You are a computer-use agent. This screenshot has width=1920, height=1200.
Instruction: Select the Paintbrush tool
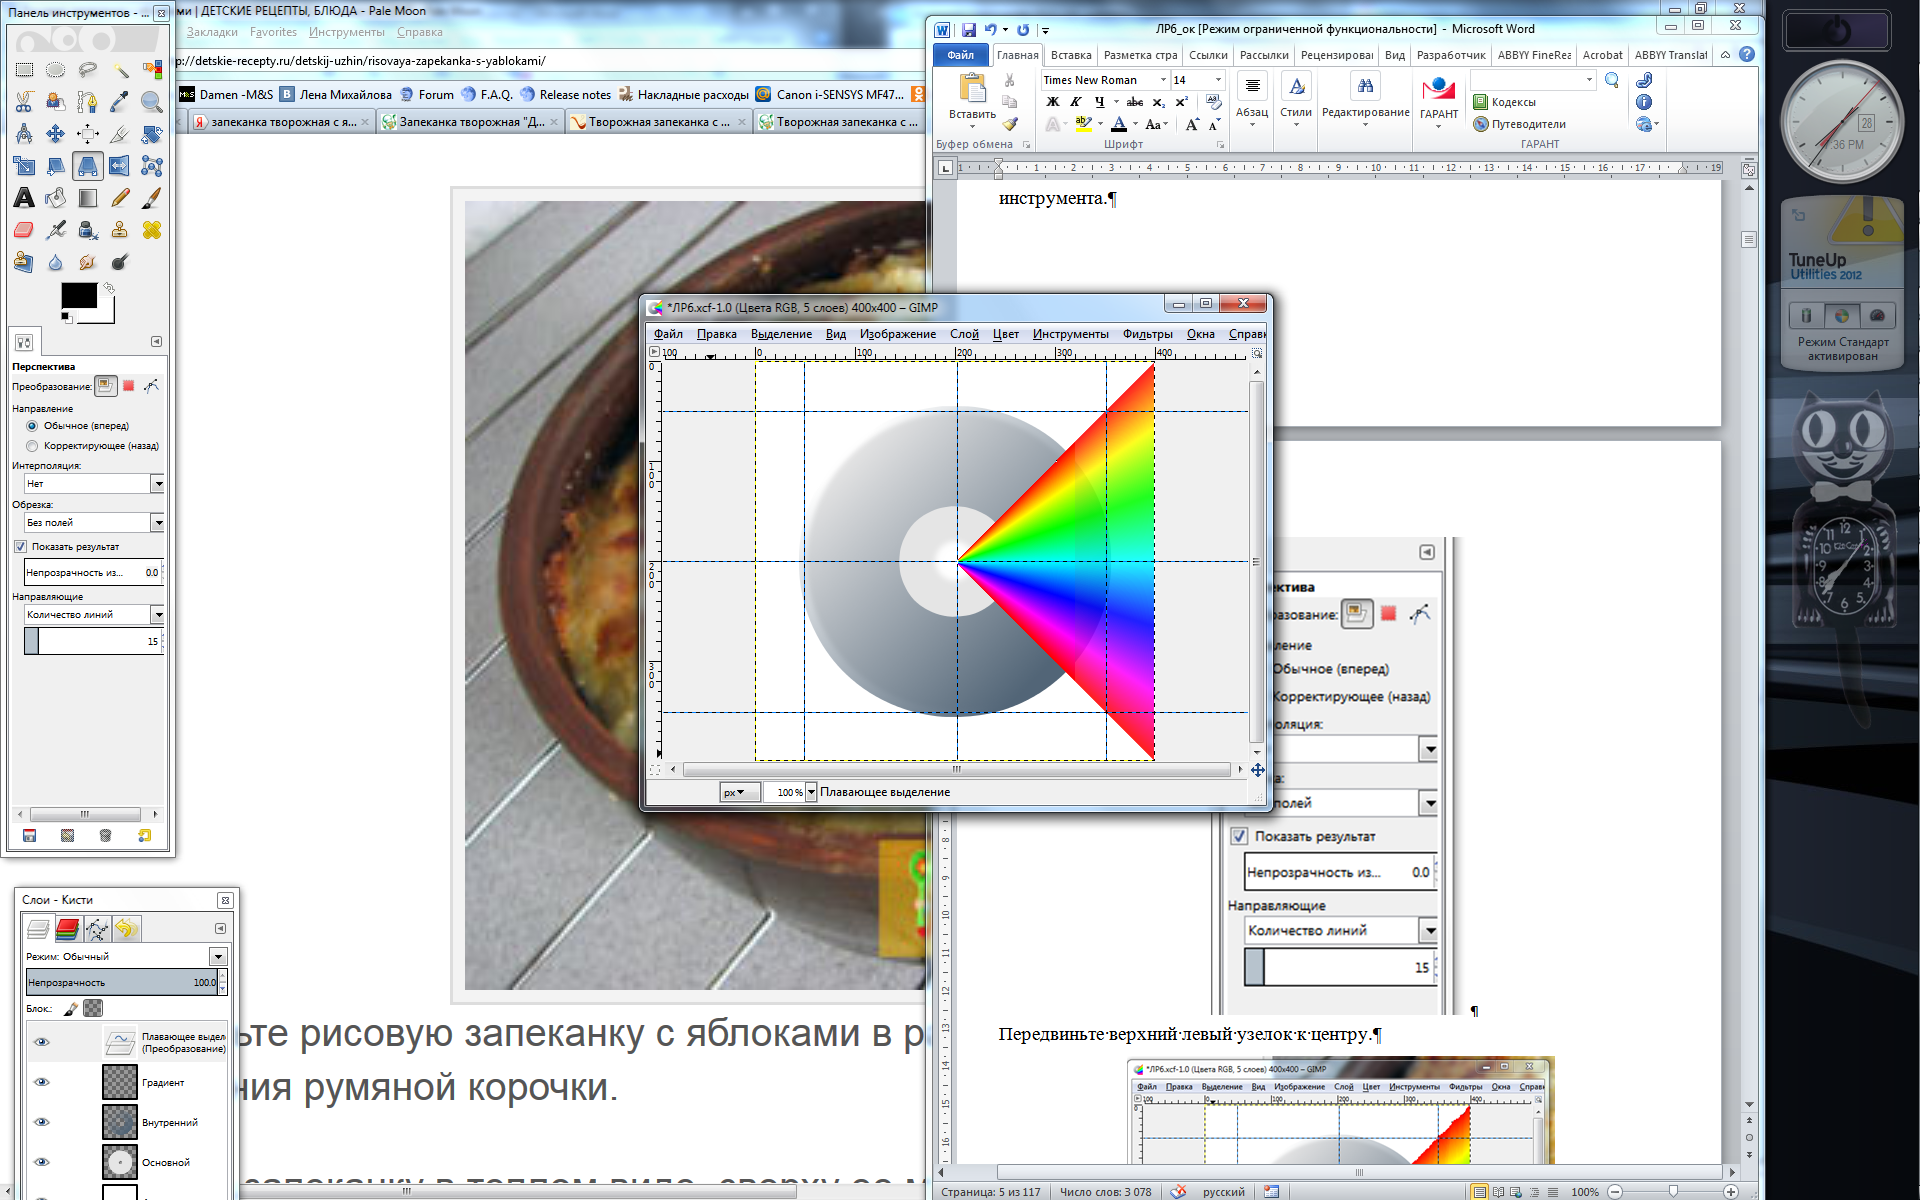tap(152, 198)
